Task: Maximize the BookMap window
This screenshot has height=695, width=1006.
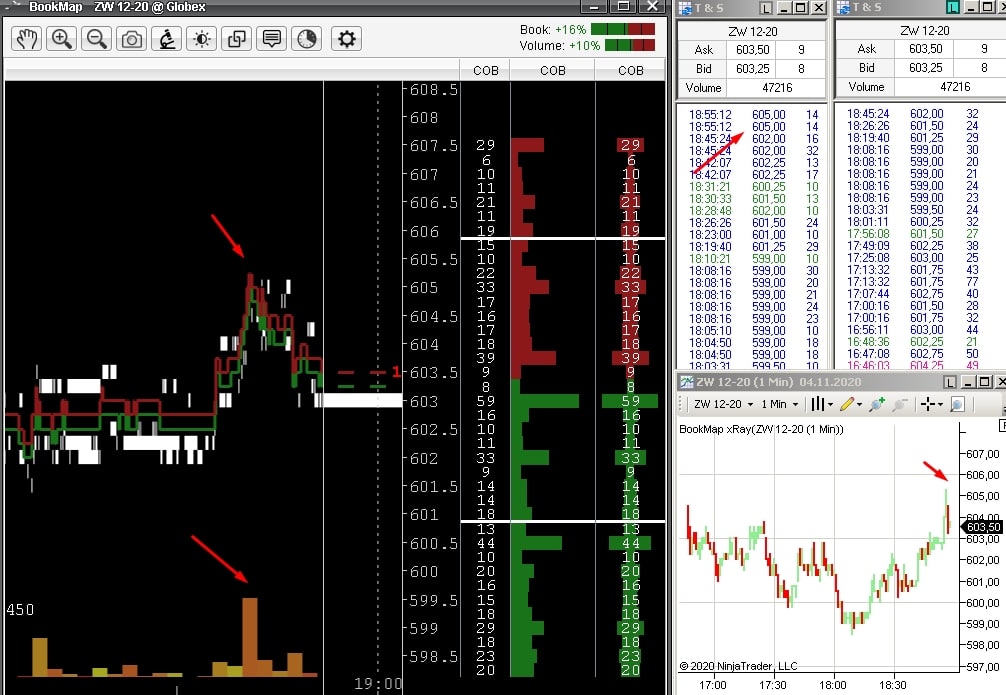Action: (x=623, y=6)
